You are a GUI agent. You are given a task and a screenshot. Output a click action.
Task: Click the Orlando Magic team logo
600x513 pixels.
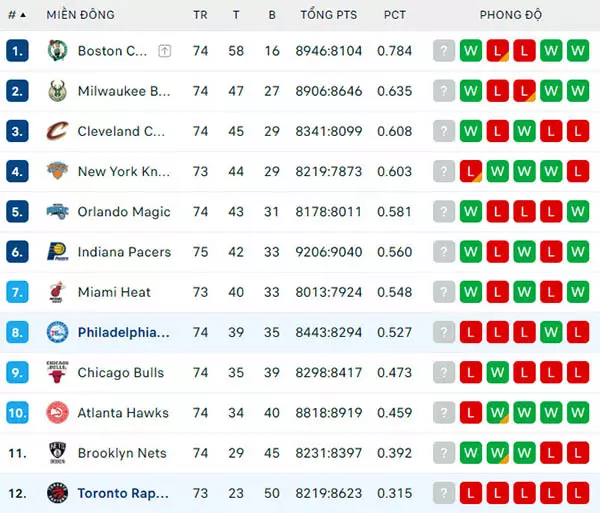coord(57,212)
